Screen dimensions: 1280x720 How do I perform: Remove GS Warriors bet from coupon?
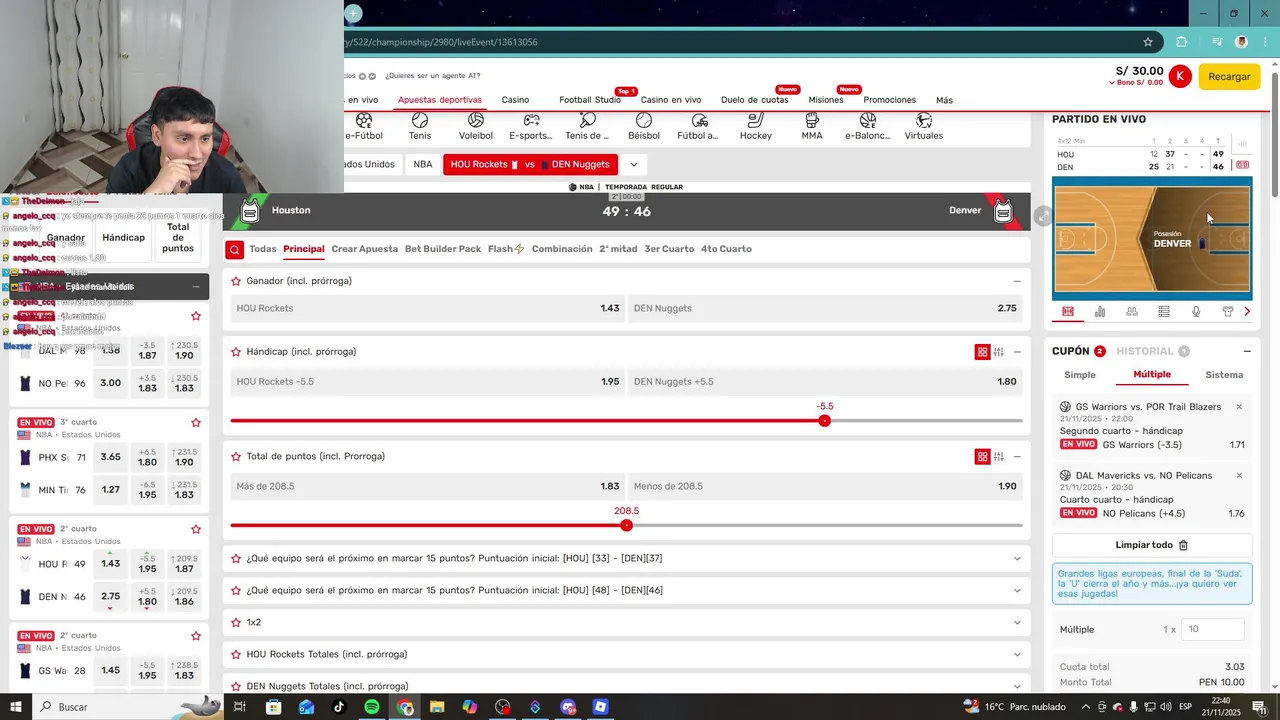tap(1239, 407)
